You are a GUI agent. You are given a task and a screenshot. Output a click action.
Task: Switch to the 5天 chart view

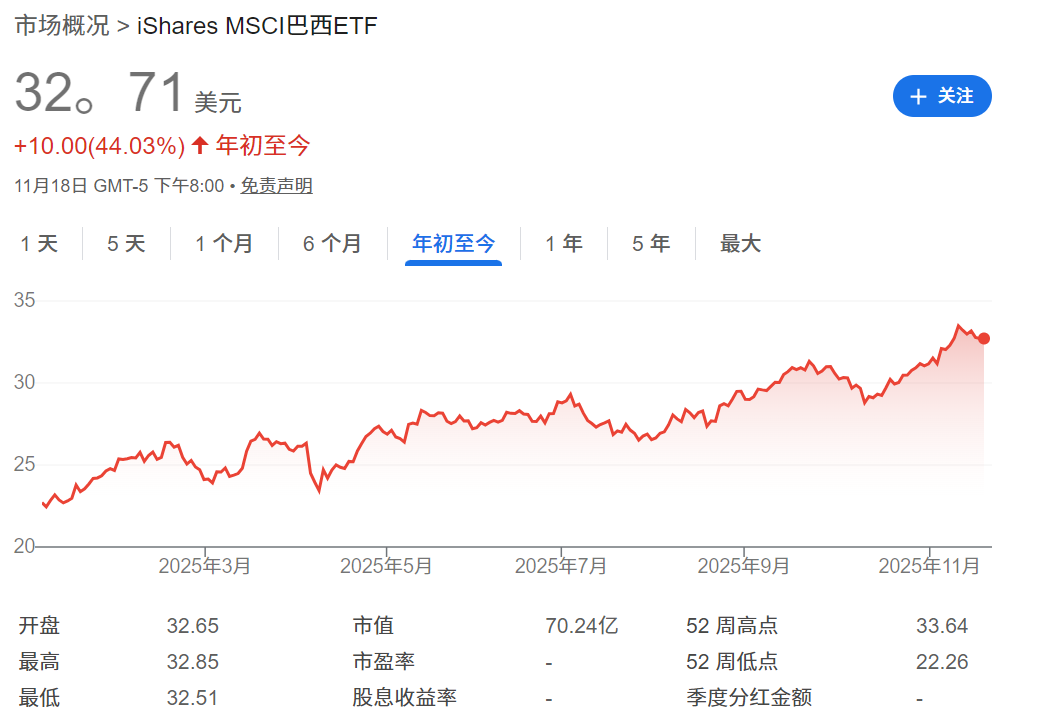125,243
